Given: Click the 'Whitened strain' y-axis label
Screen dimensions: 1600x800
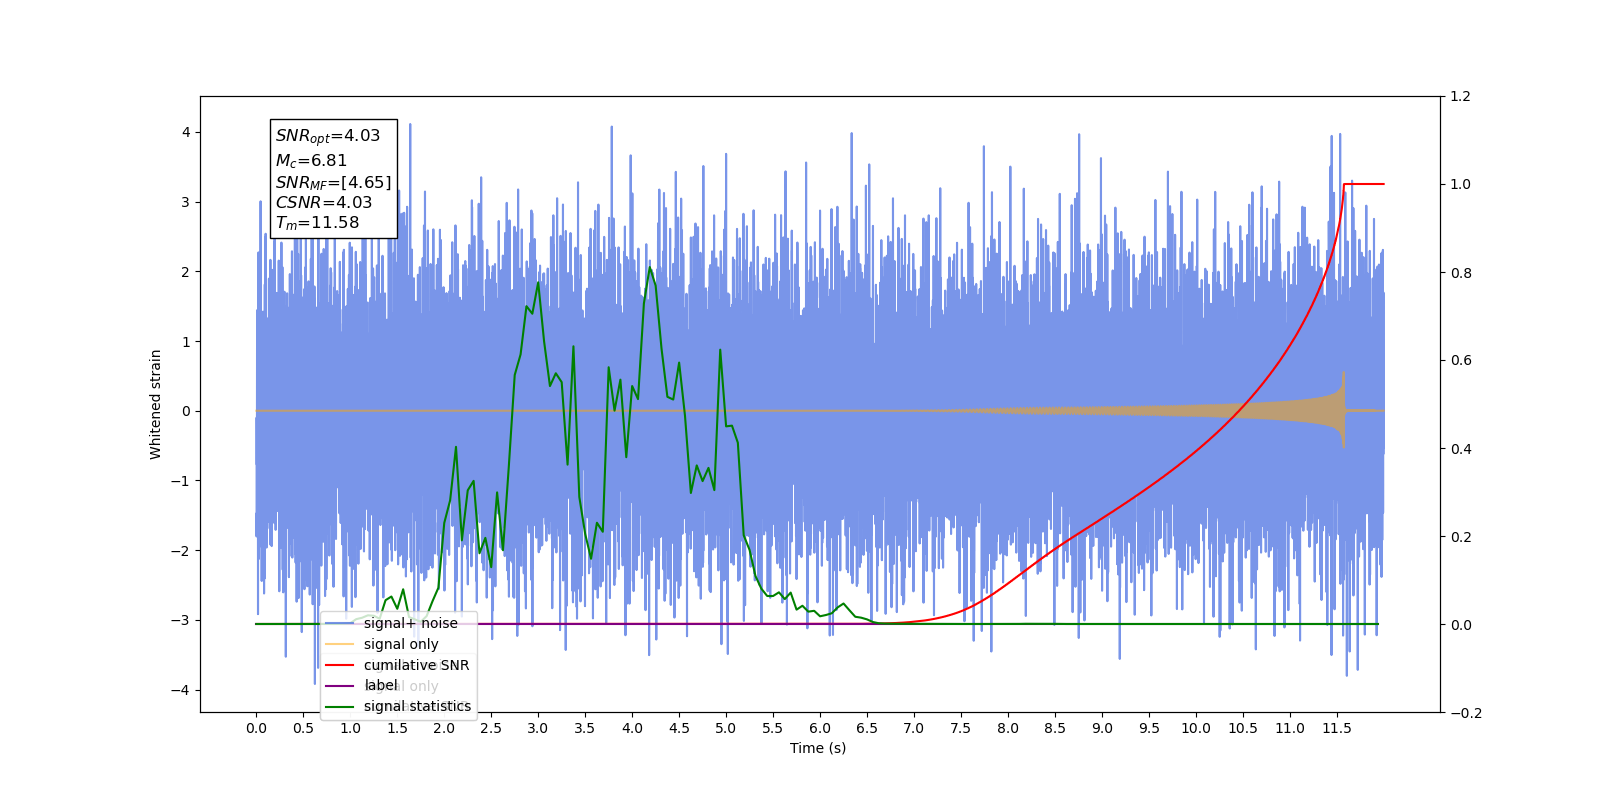Looking at the screenshot, I should point(156,404).
